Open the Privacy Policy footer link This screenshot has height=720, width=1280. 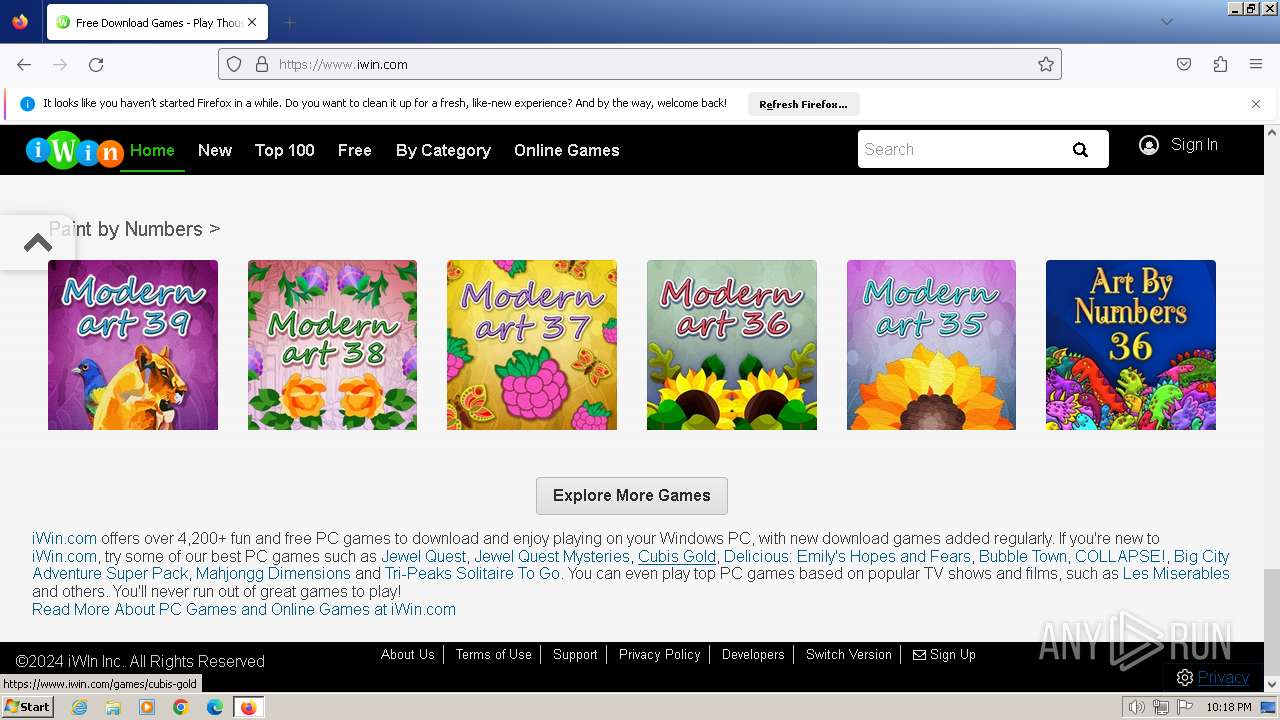click(660, 655)
